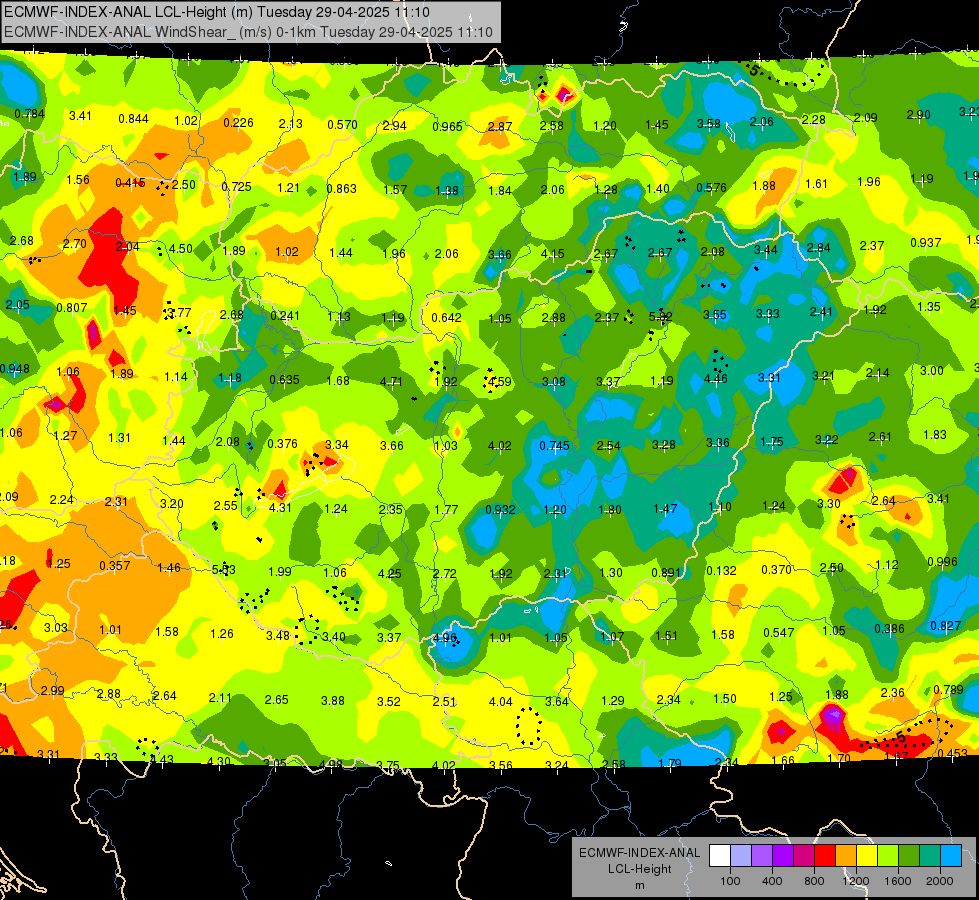
Task: Click the wind shear value 0.376
Action: pos(282,443)
